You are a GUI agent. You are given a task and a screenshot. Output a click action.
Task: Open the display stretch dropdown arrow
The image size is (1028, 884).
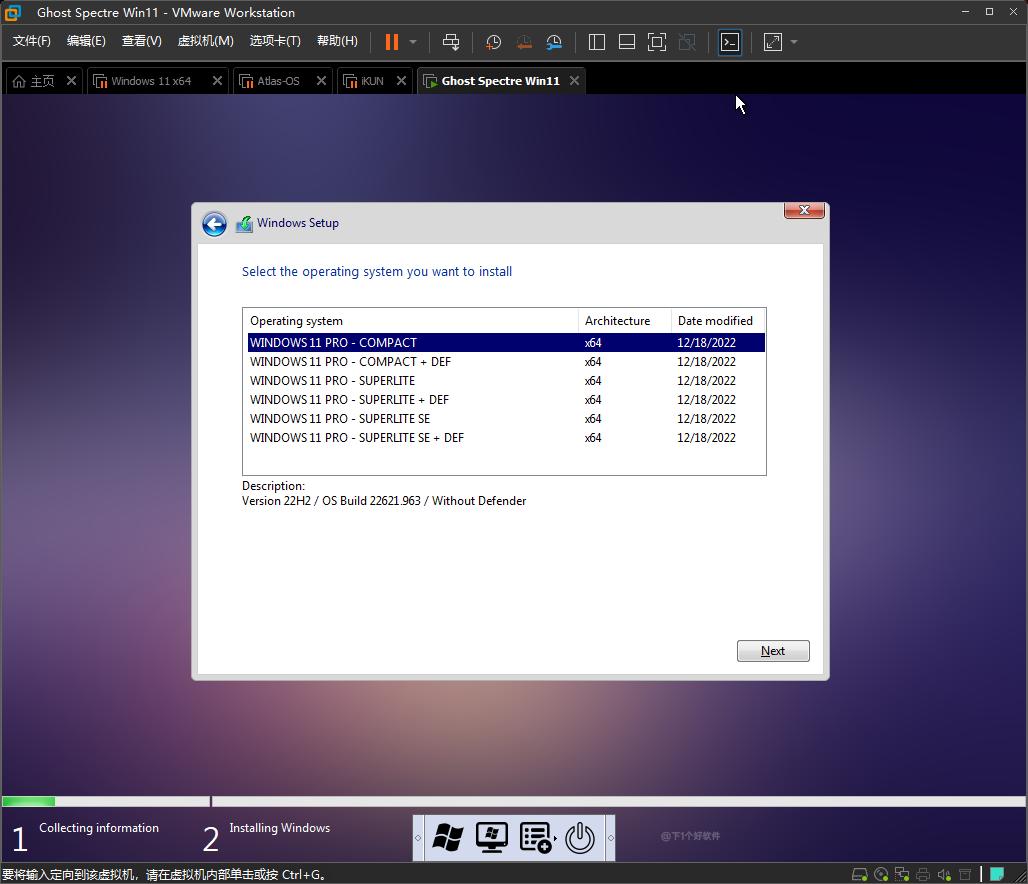pos(793,42)
